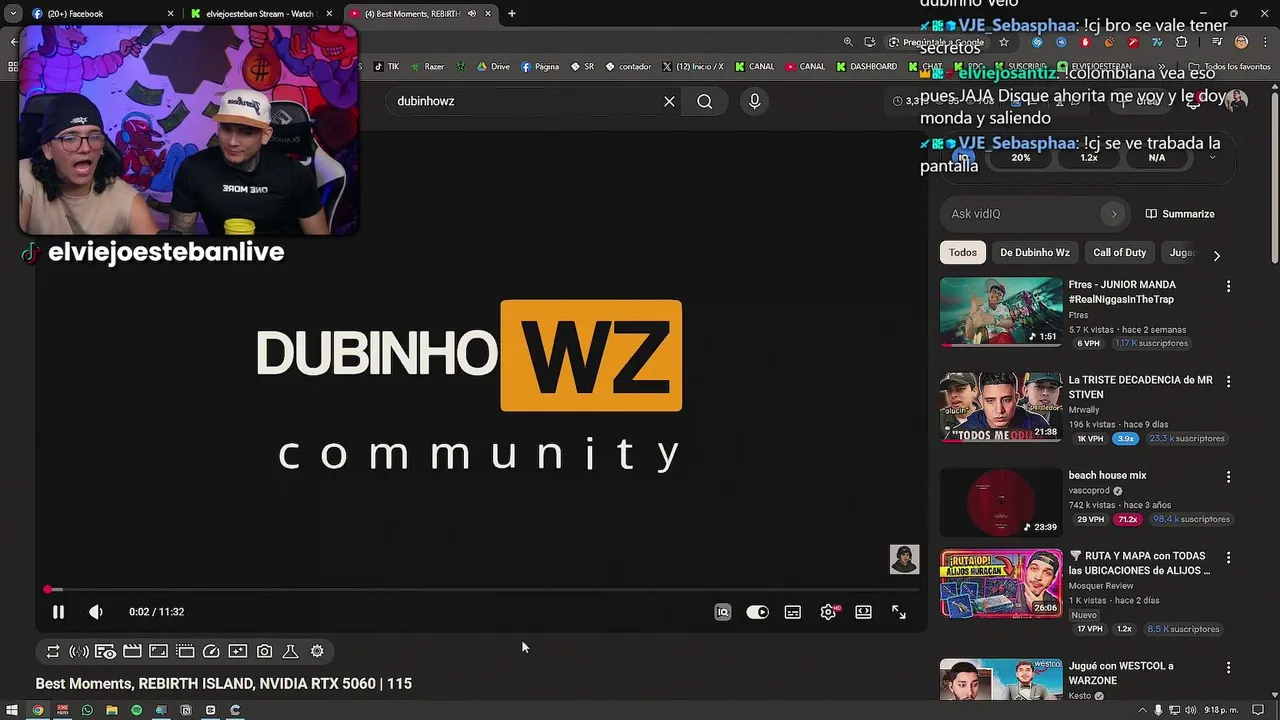Screen dimensions: 1280x720
Task: Open the playback speed gauge icon
Action: tap(211, 651)
